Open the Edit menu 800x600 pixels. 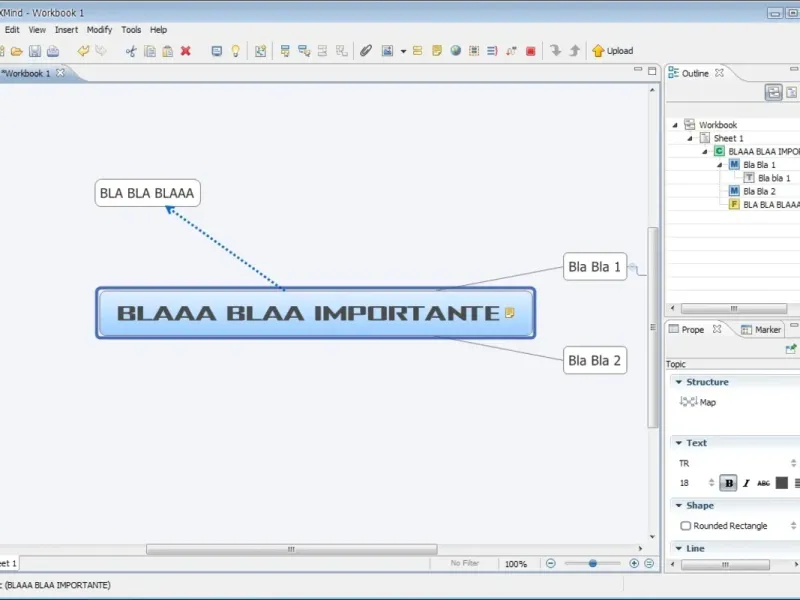[12, 30]
